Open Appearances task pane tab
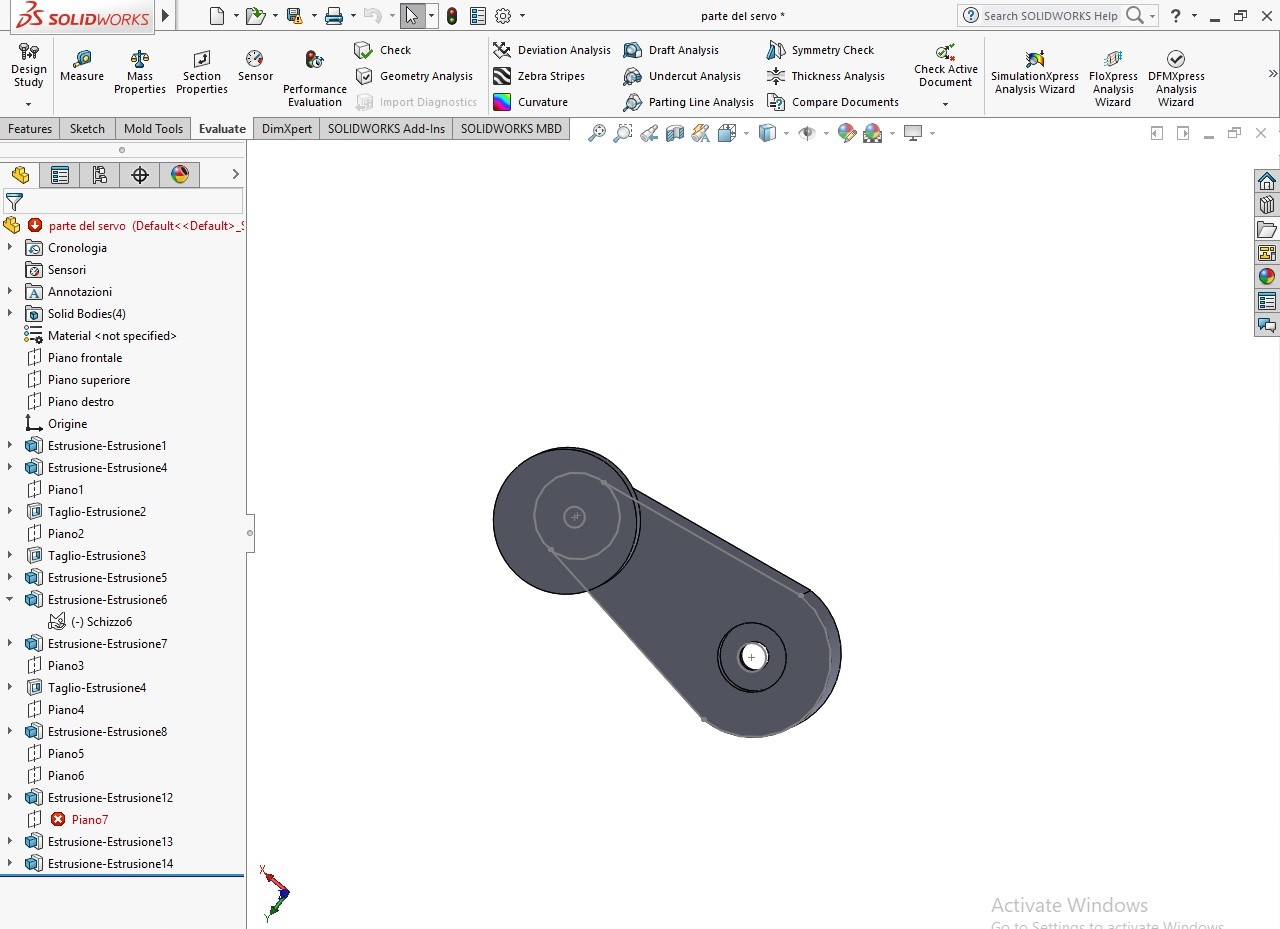 point(1267,277)
